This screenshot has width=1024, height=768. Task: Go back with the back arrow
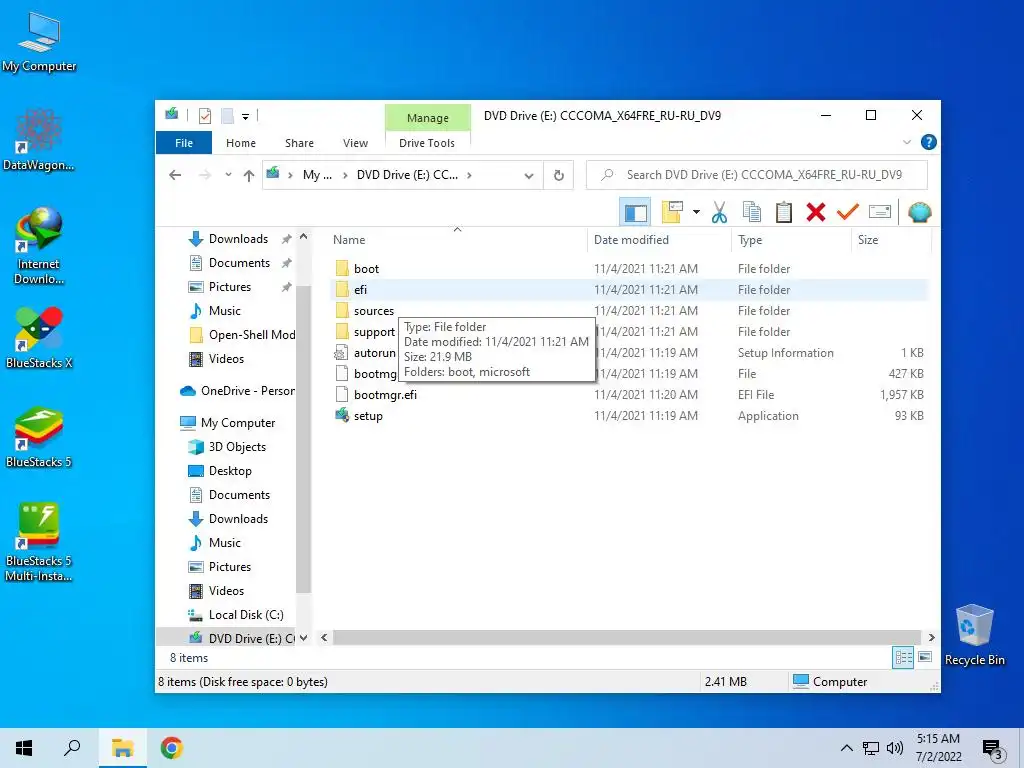[x=175, y=175]
